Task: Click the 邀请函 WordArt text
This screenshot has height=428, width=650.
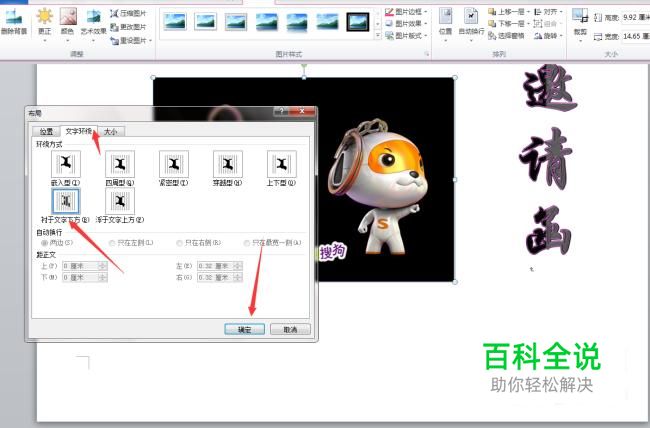Action: (548, 160)
